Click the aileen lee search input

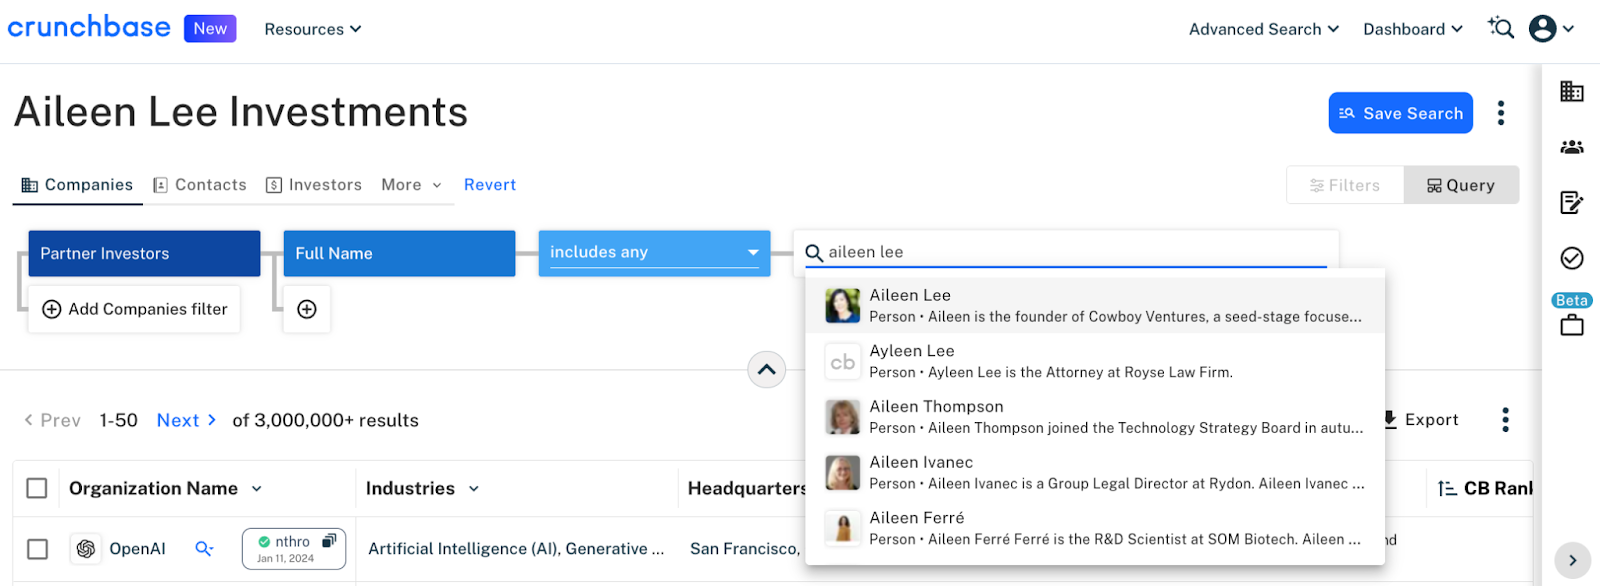coord(1066,252)
